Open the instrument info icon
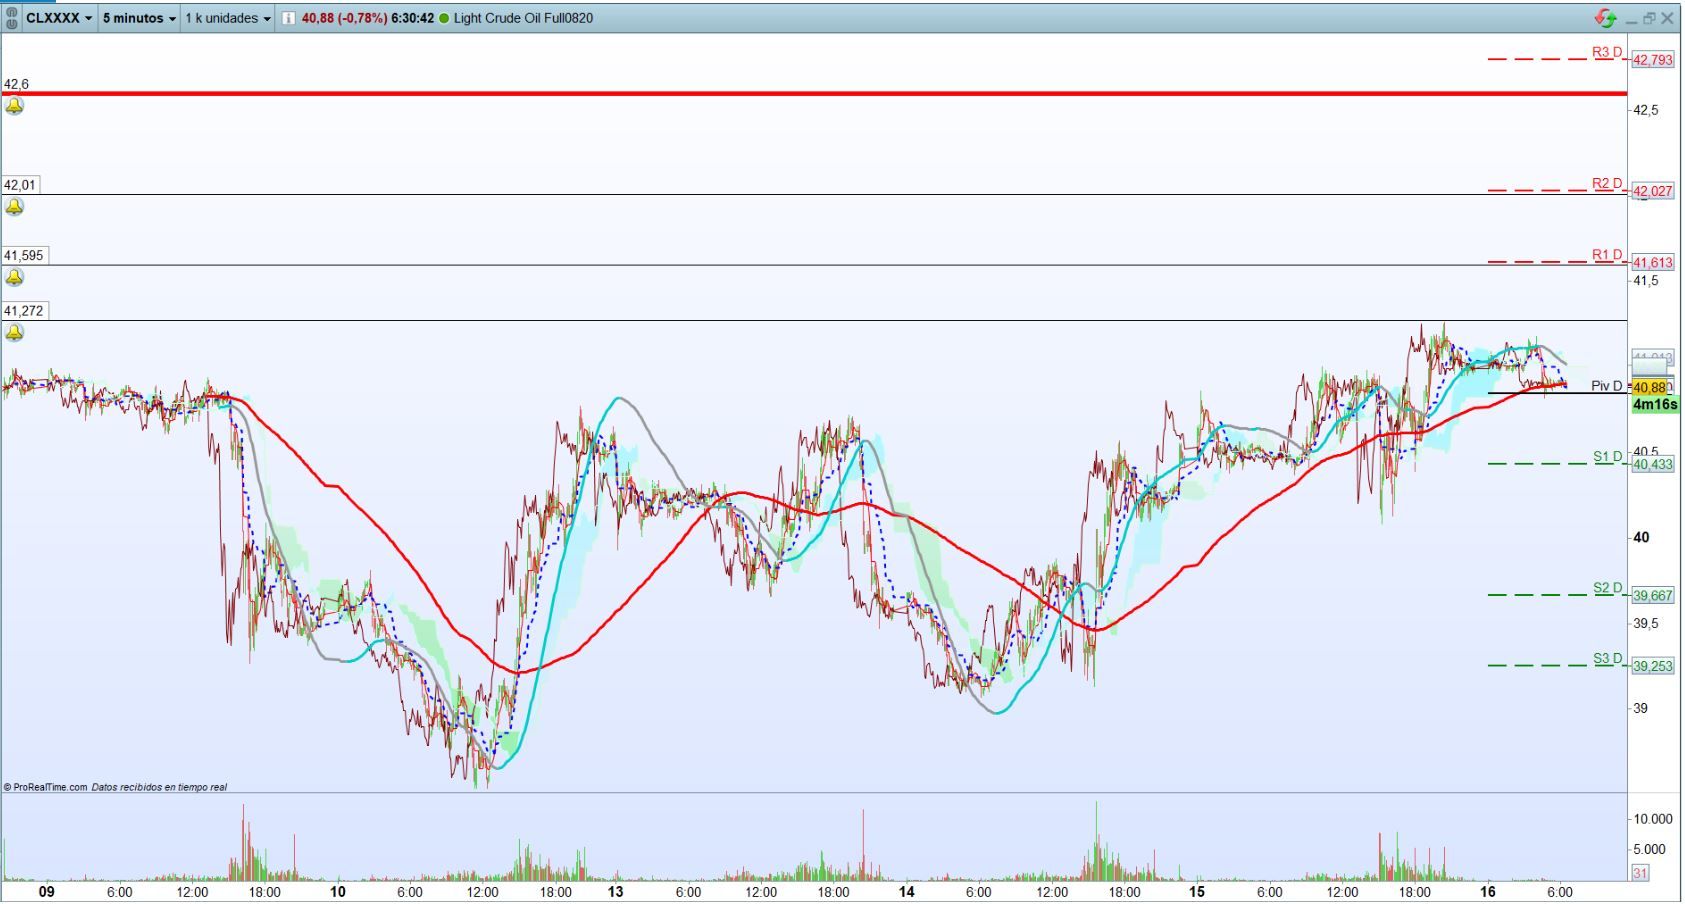Image resolution: width=1685 pixels, height=904 pixels. click(289, 18)
